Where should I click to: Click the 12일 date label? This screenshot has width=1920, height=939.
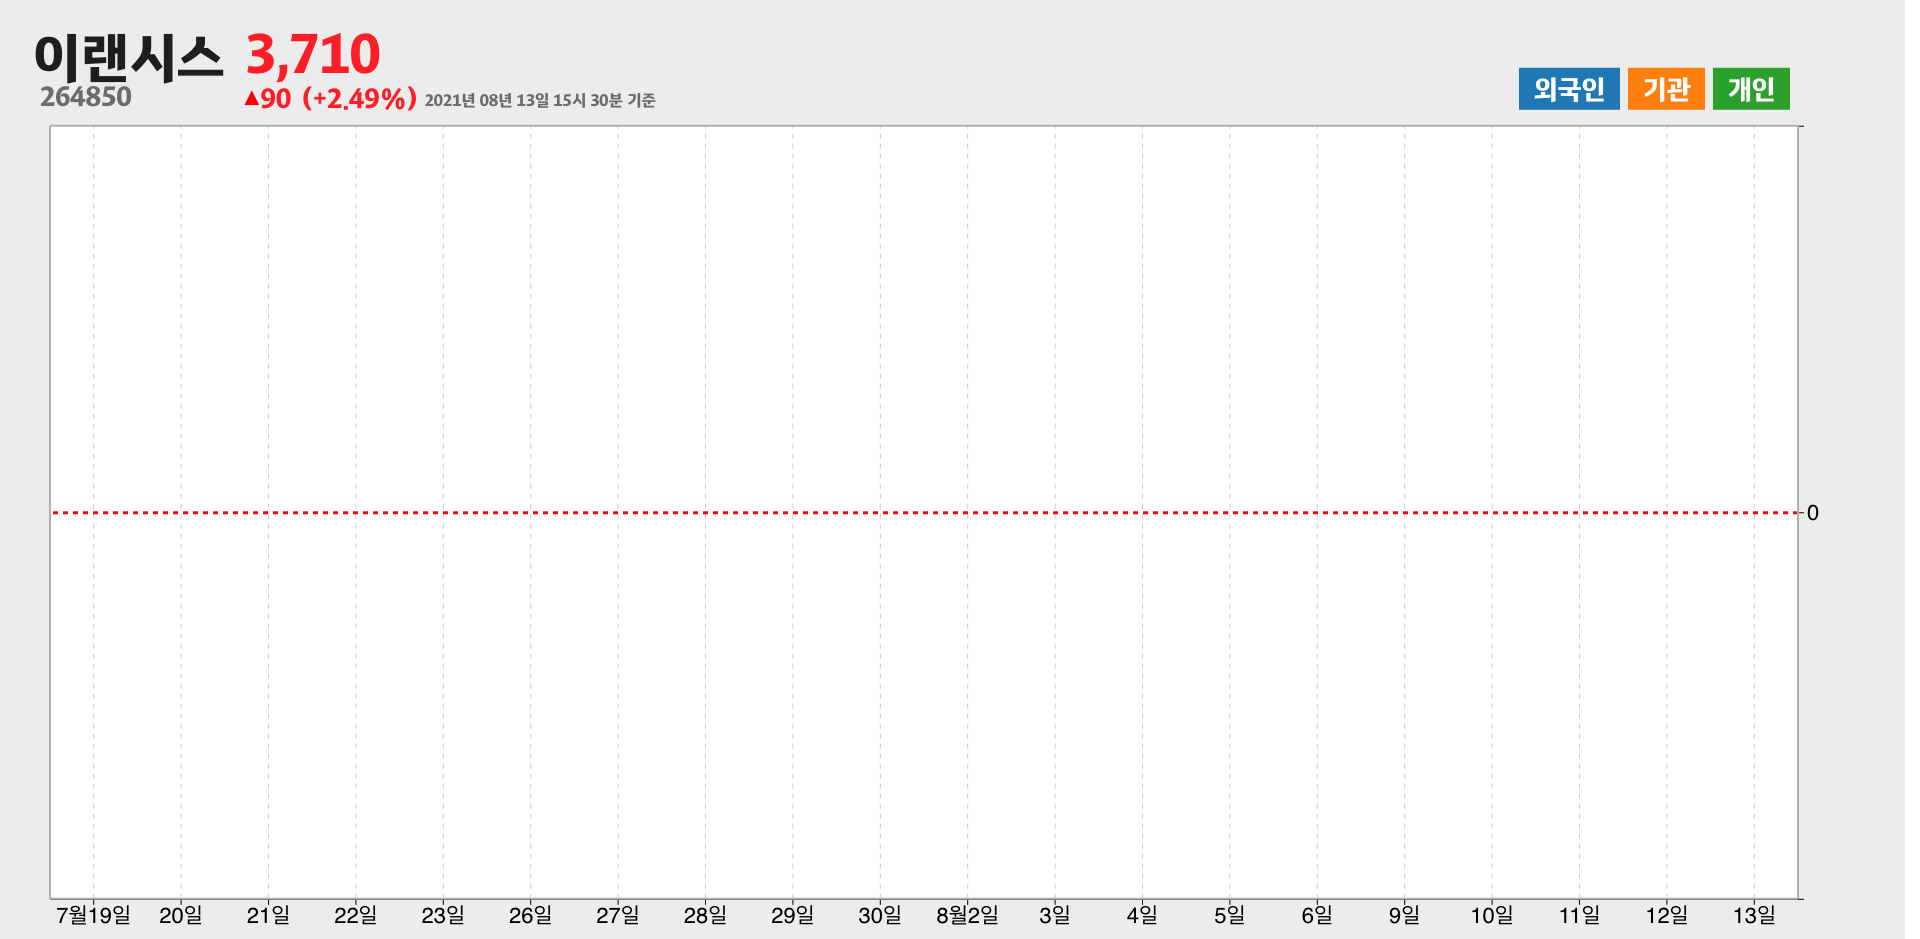(x=1667, y=915)
